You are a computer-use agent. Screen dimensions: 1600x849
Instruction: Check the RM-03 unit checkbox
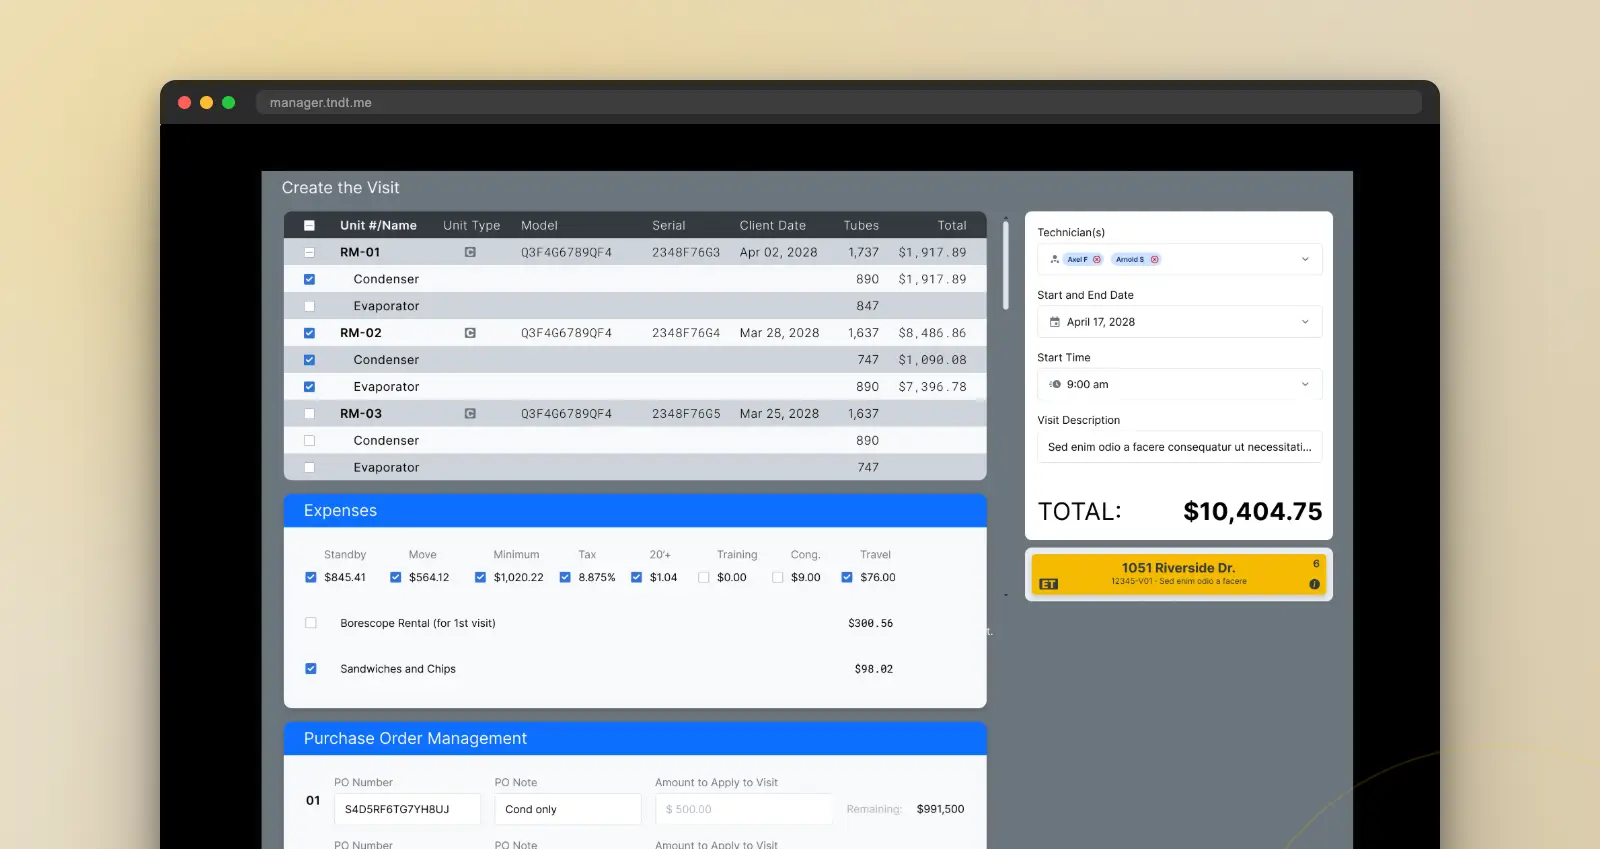(x=309, y=413)
